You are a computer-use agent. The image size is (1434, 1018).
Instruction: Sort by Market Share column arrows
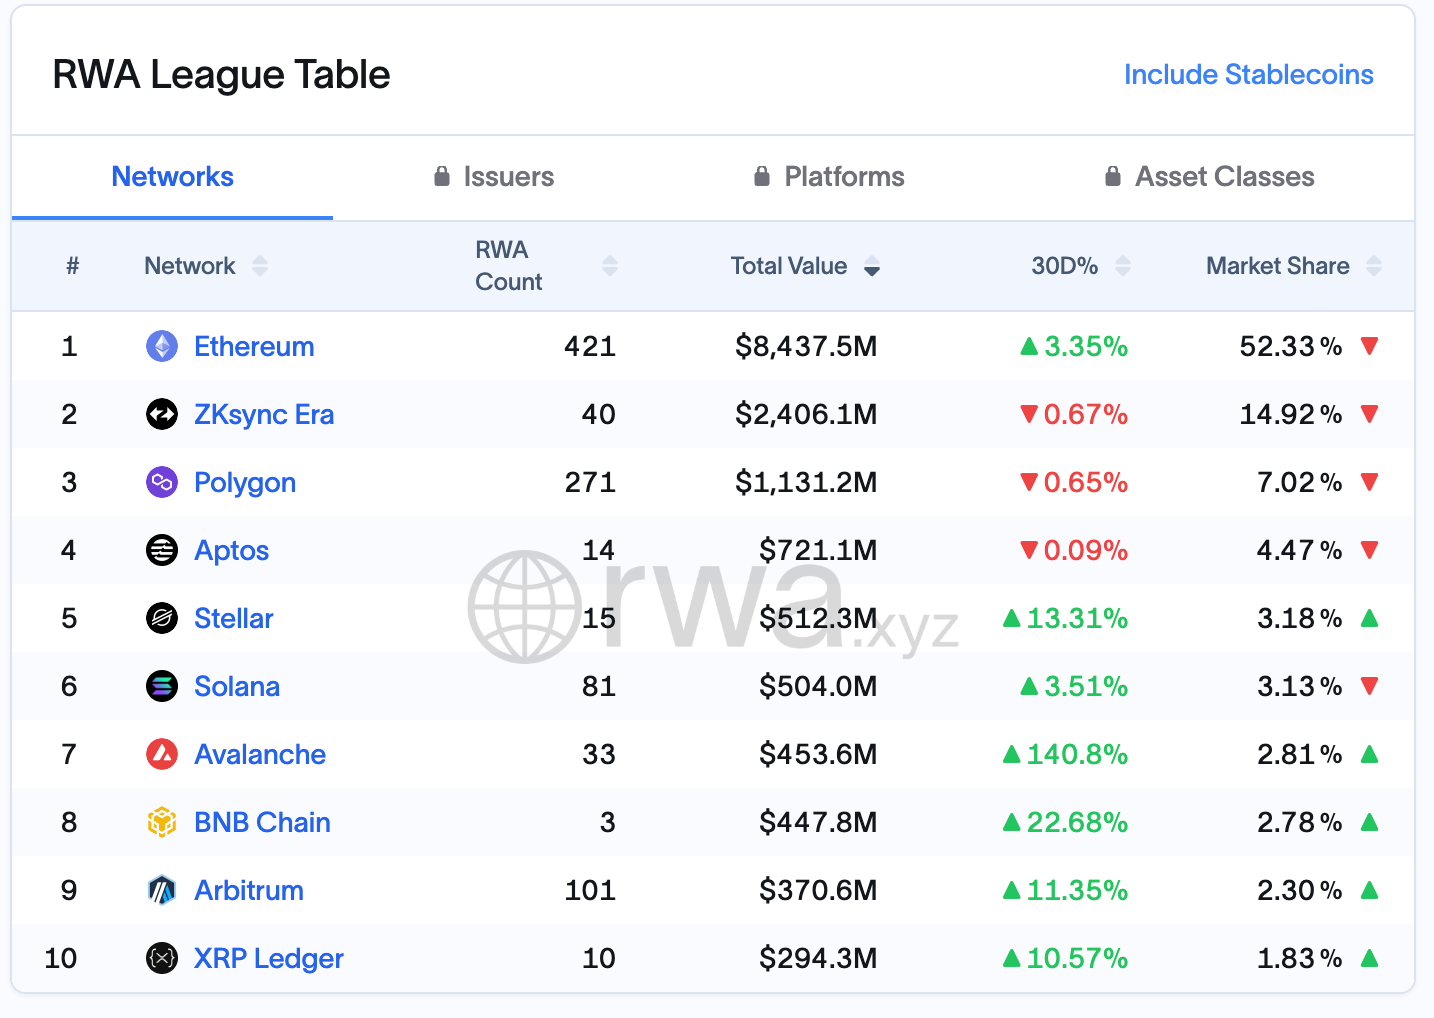(x=1374, y=266)
